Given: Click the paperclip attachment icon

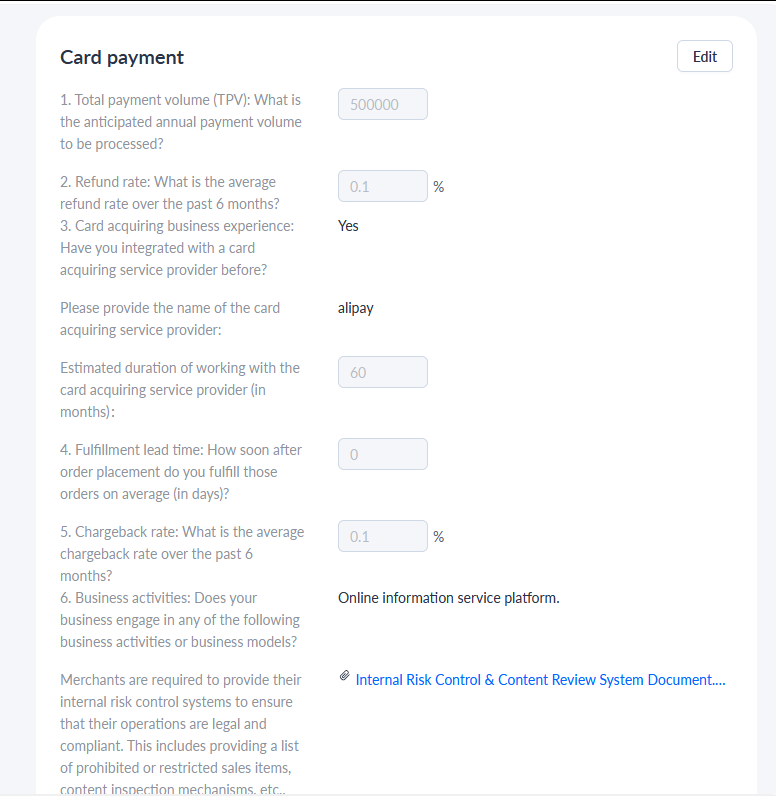Looking at the screenshot, I should click(345, 676).
